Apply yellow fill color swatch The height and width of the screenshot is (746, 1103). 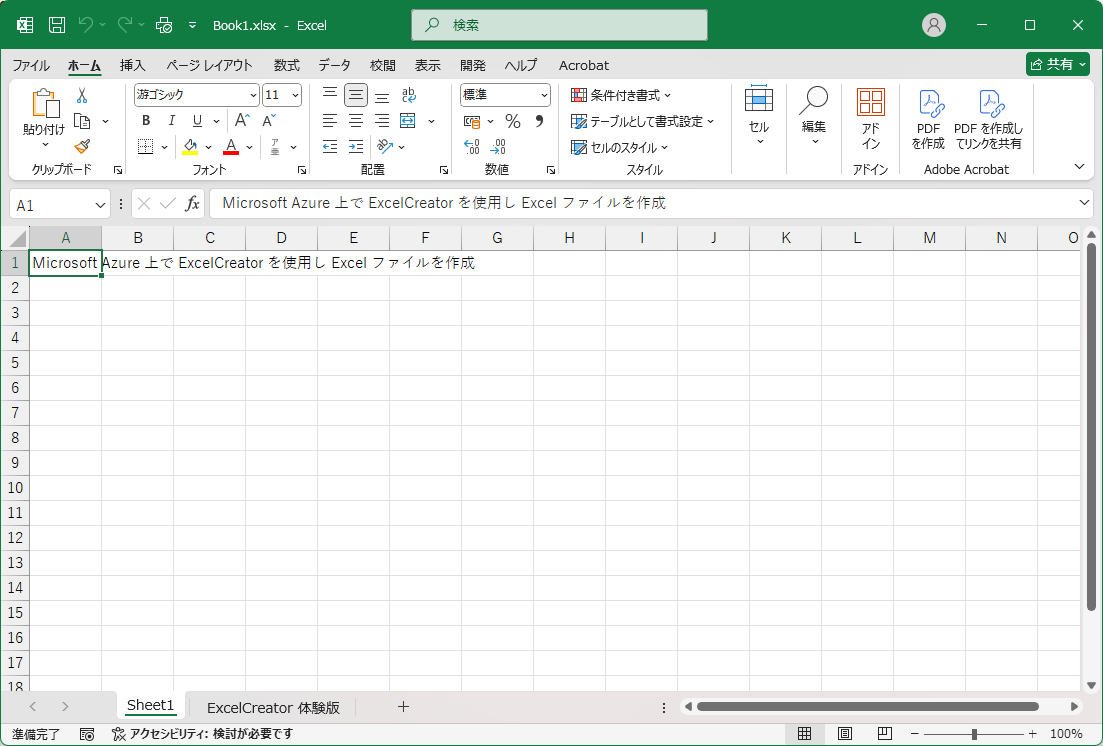(190, 147)
